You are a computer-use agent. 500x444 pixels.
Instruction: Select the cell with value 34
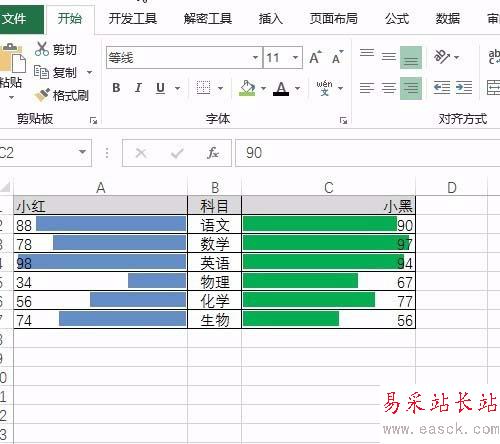point(100,281)
